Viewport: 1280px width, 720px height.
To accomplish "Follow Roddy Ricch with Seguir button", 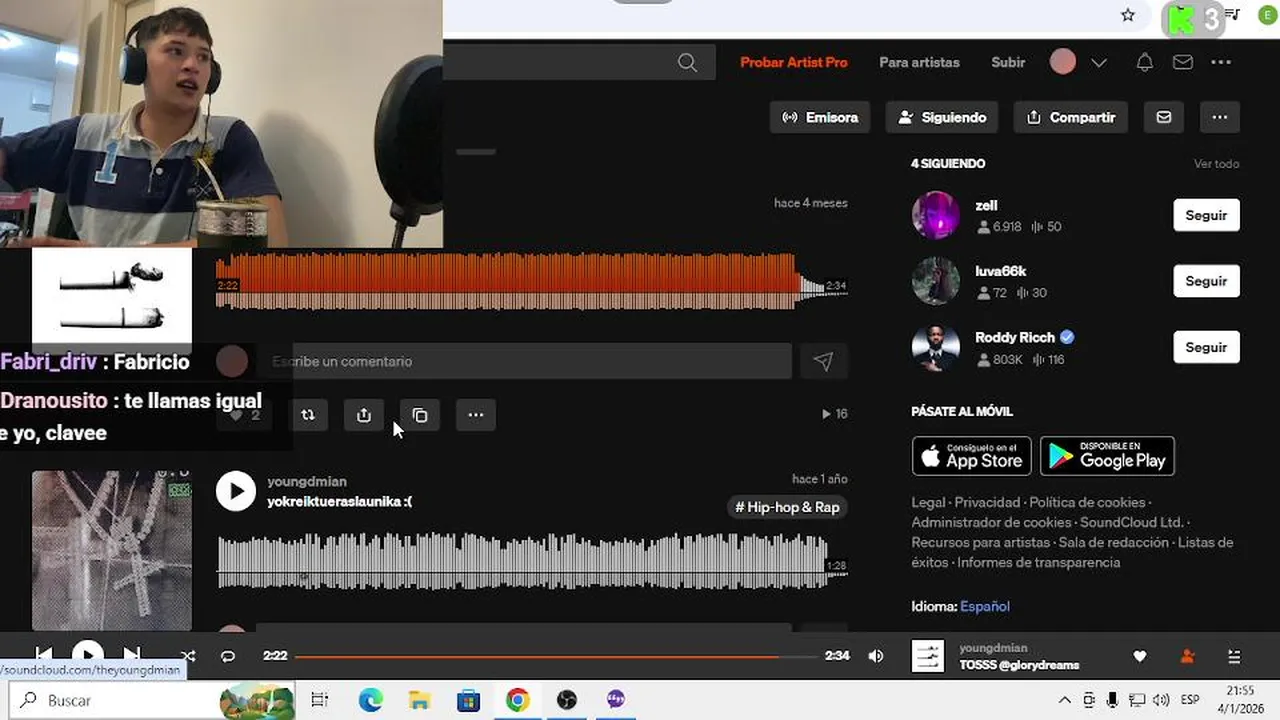I will coord(1206,347).
